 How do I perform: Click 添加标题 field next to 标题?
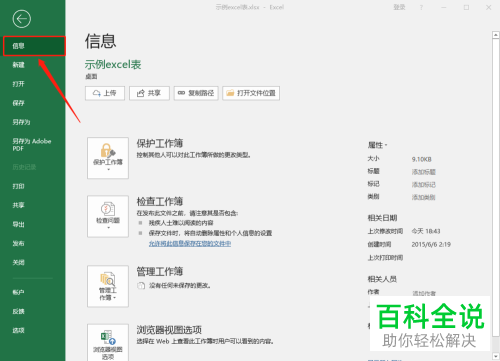[424, 172]
